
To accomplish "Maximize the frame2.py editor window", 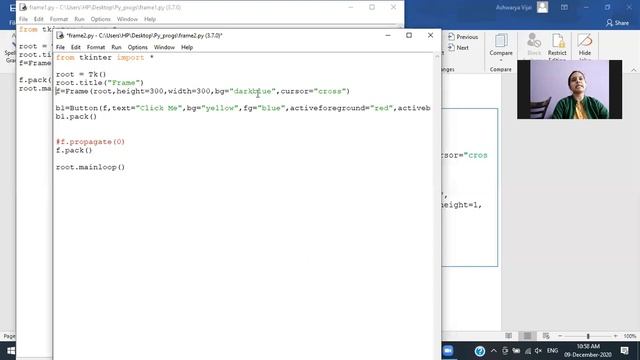I will tap(409, 36).
